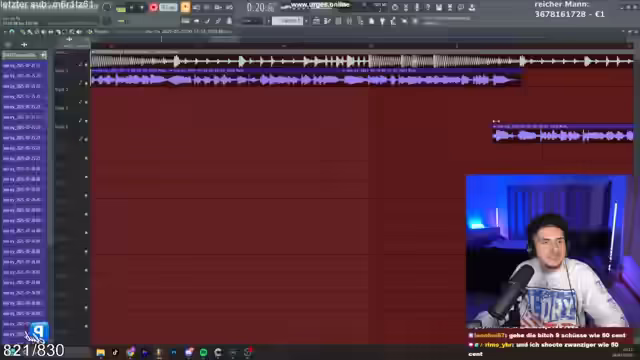Adjust the master pitch knob
The image size is (640, 360).
pyautogui.click(x=107, y=20)
